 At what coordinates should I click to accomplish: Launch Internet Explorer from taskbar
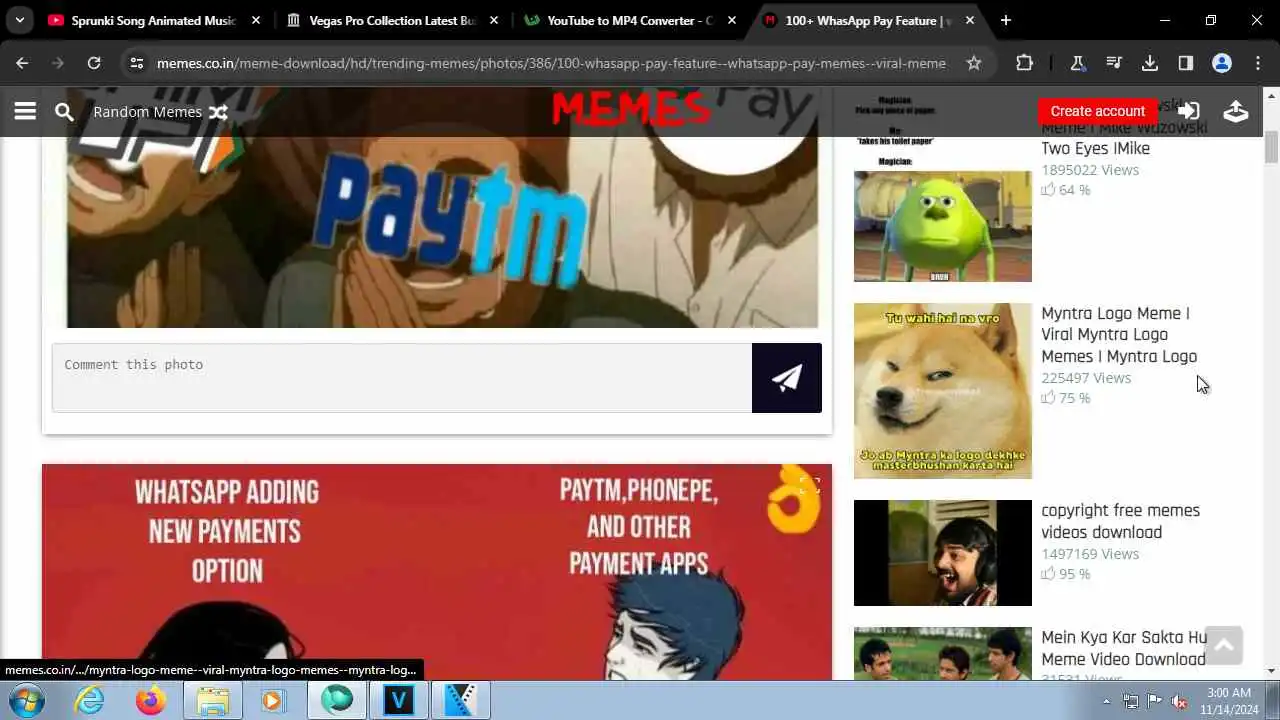coord(89,700)
